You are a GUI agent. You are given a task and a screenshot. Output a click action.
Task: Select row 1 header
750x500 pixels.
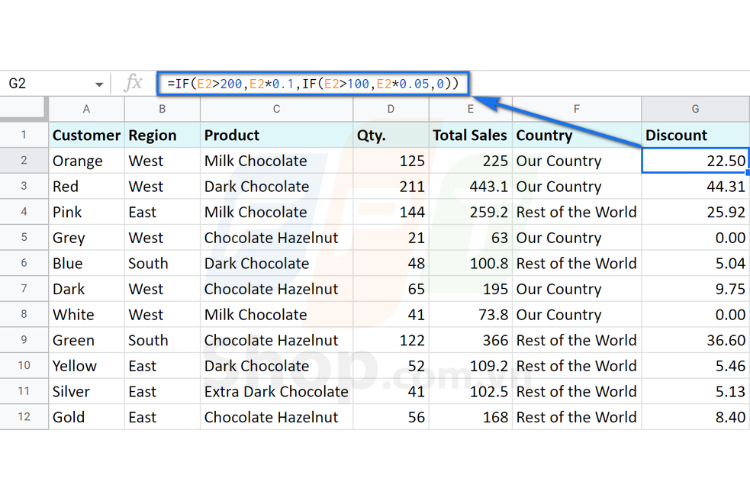[x=24, y=135]
